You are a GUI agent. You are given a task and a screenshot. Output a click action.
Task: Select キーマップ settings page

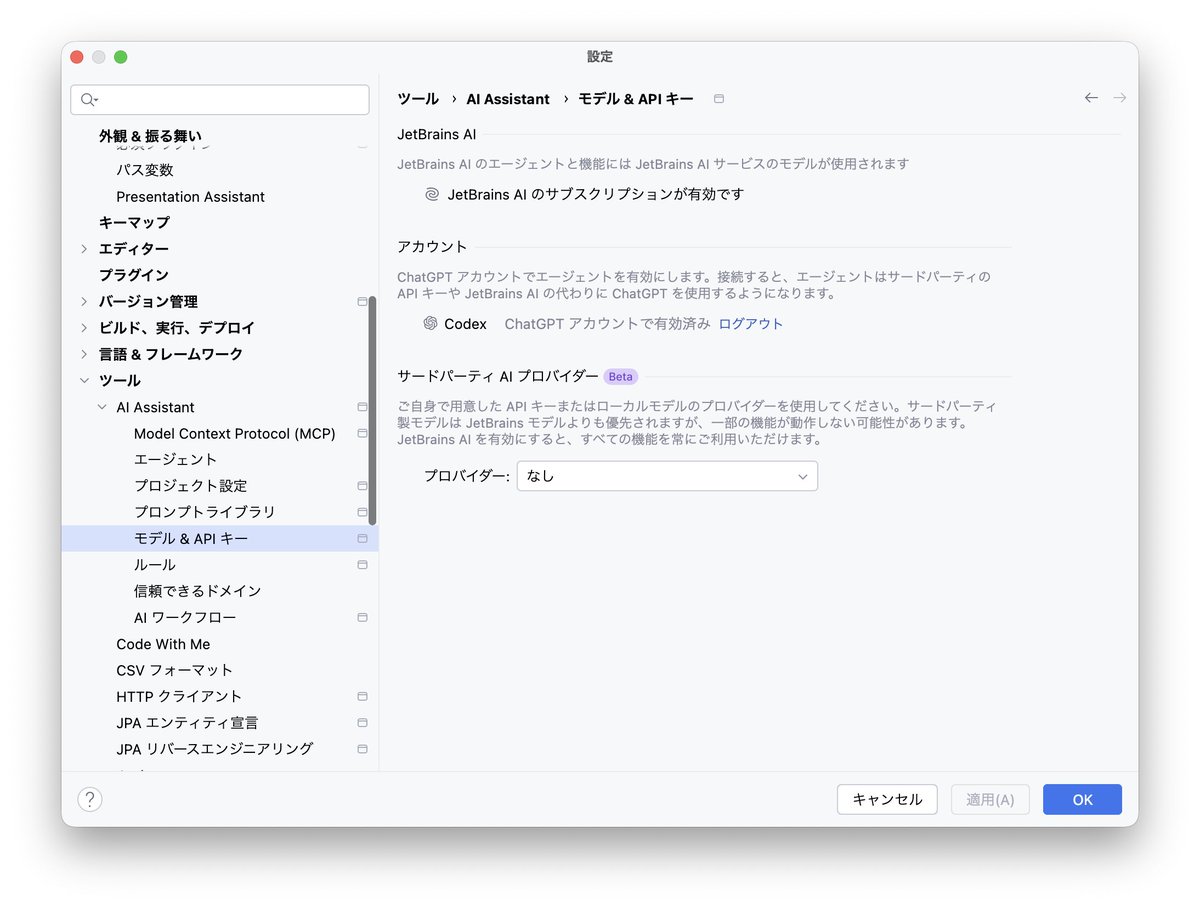(134, 222)
